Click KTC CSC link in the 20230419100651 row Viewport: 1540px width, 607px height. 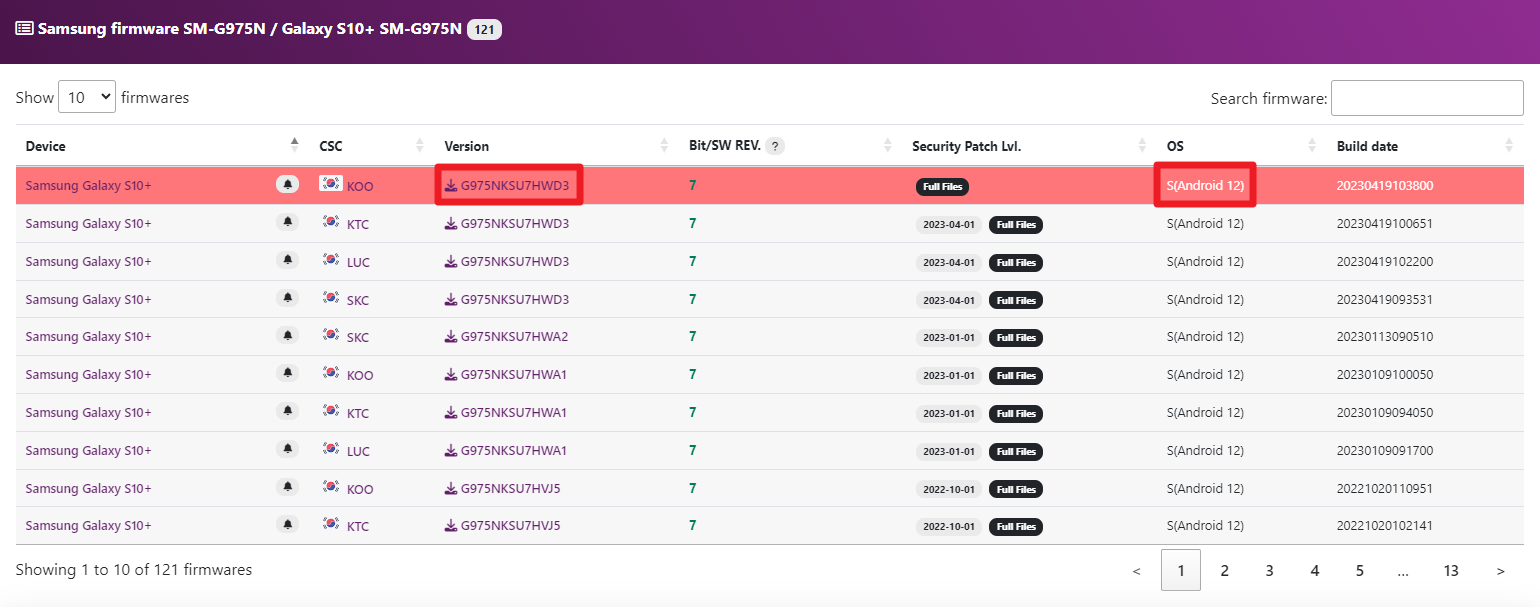[358, 224]
